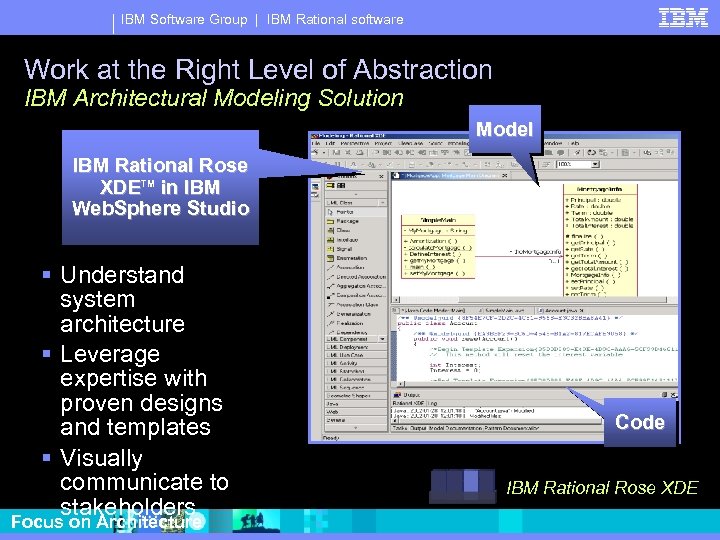The width and height of the screenshot is (720, 540).
Task: Close the Toolbox panel
Action: [381, 176]
